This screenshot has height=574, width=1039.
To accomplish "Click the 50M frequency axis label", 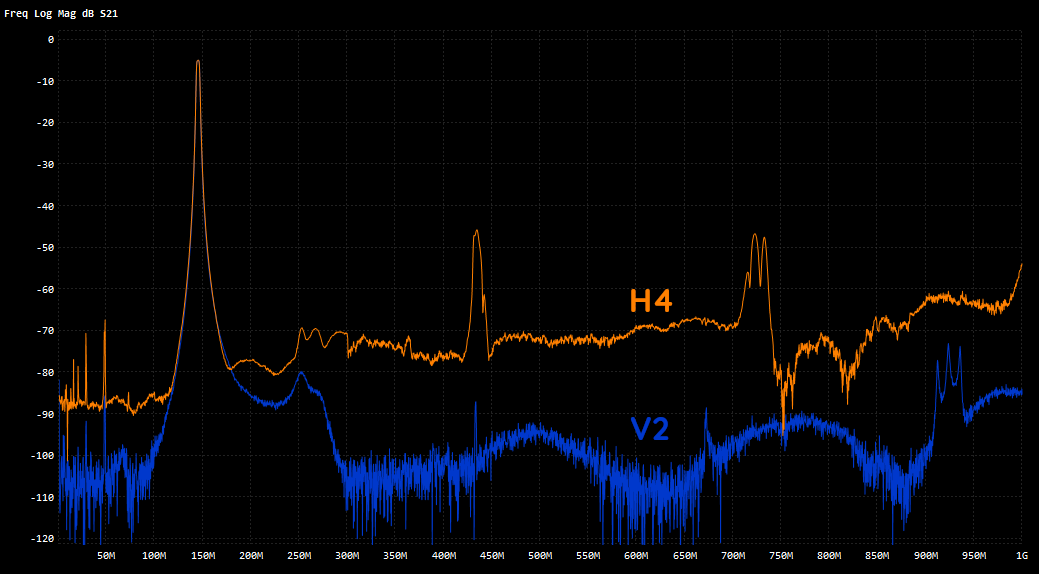I will click(107, 555).
